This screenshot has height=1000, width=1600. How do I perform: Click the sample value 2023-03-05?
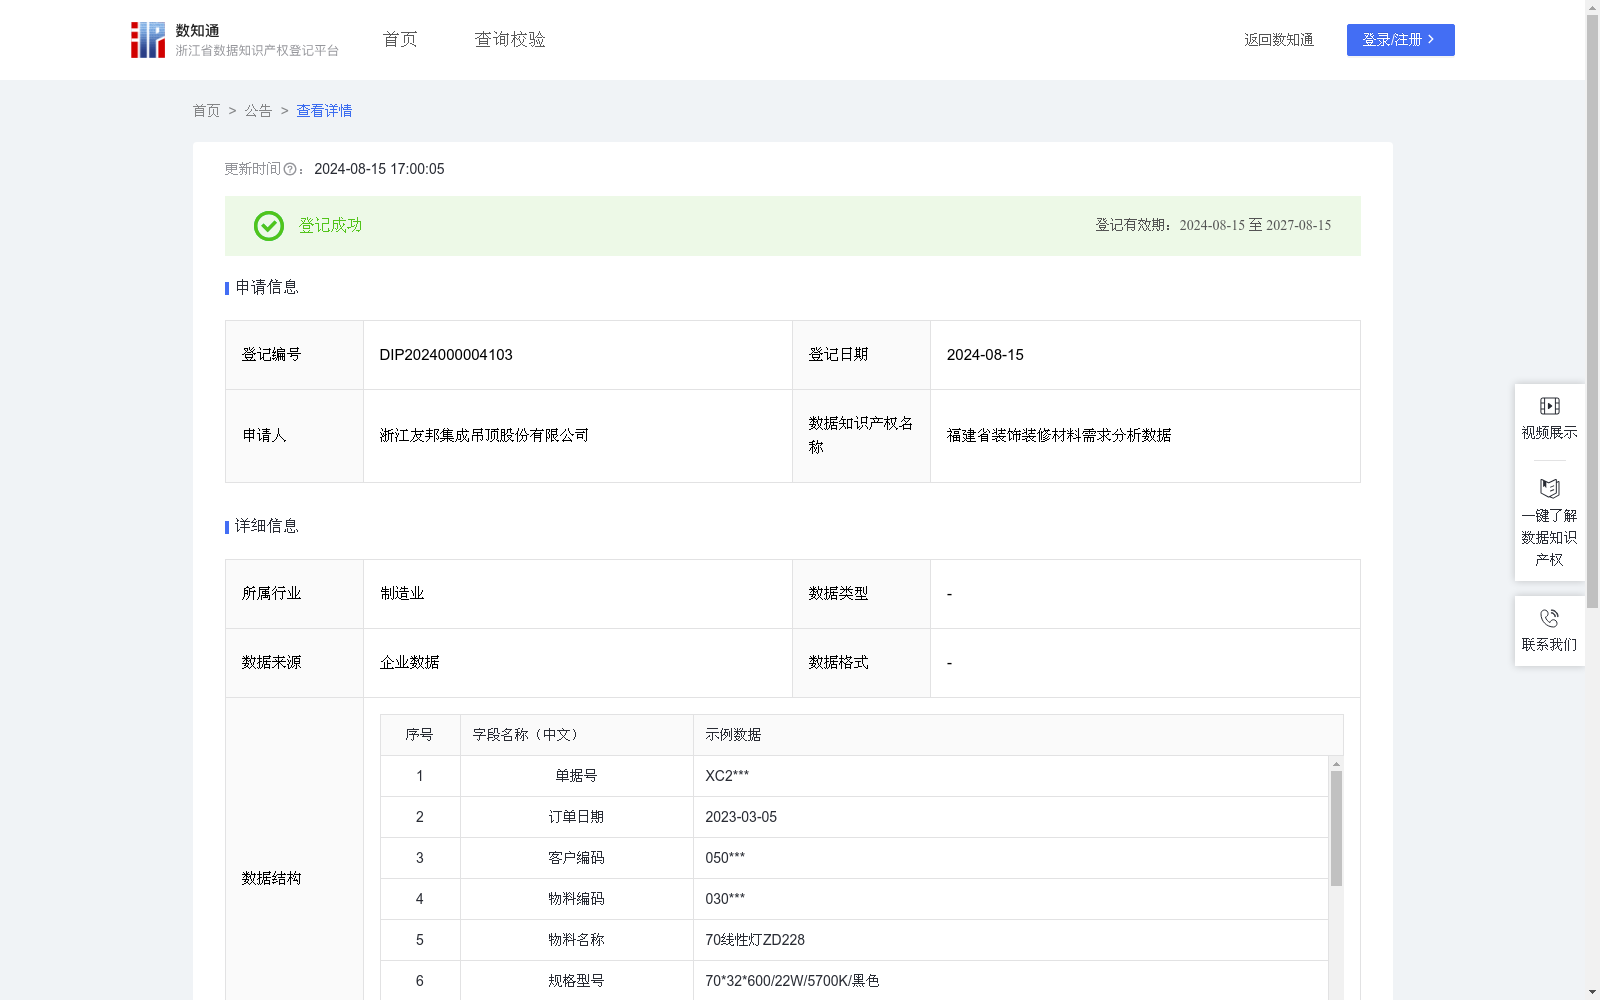point(741,817)
